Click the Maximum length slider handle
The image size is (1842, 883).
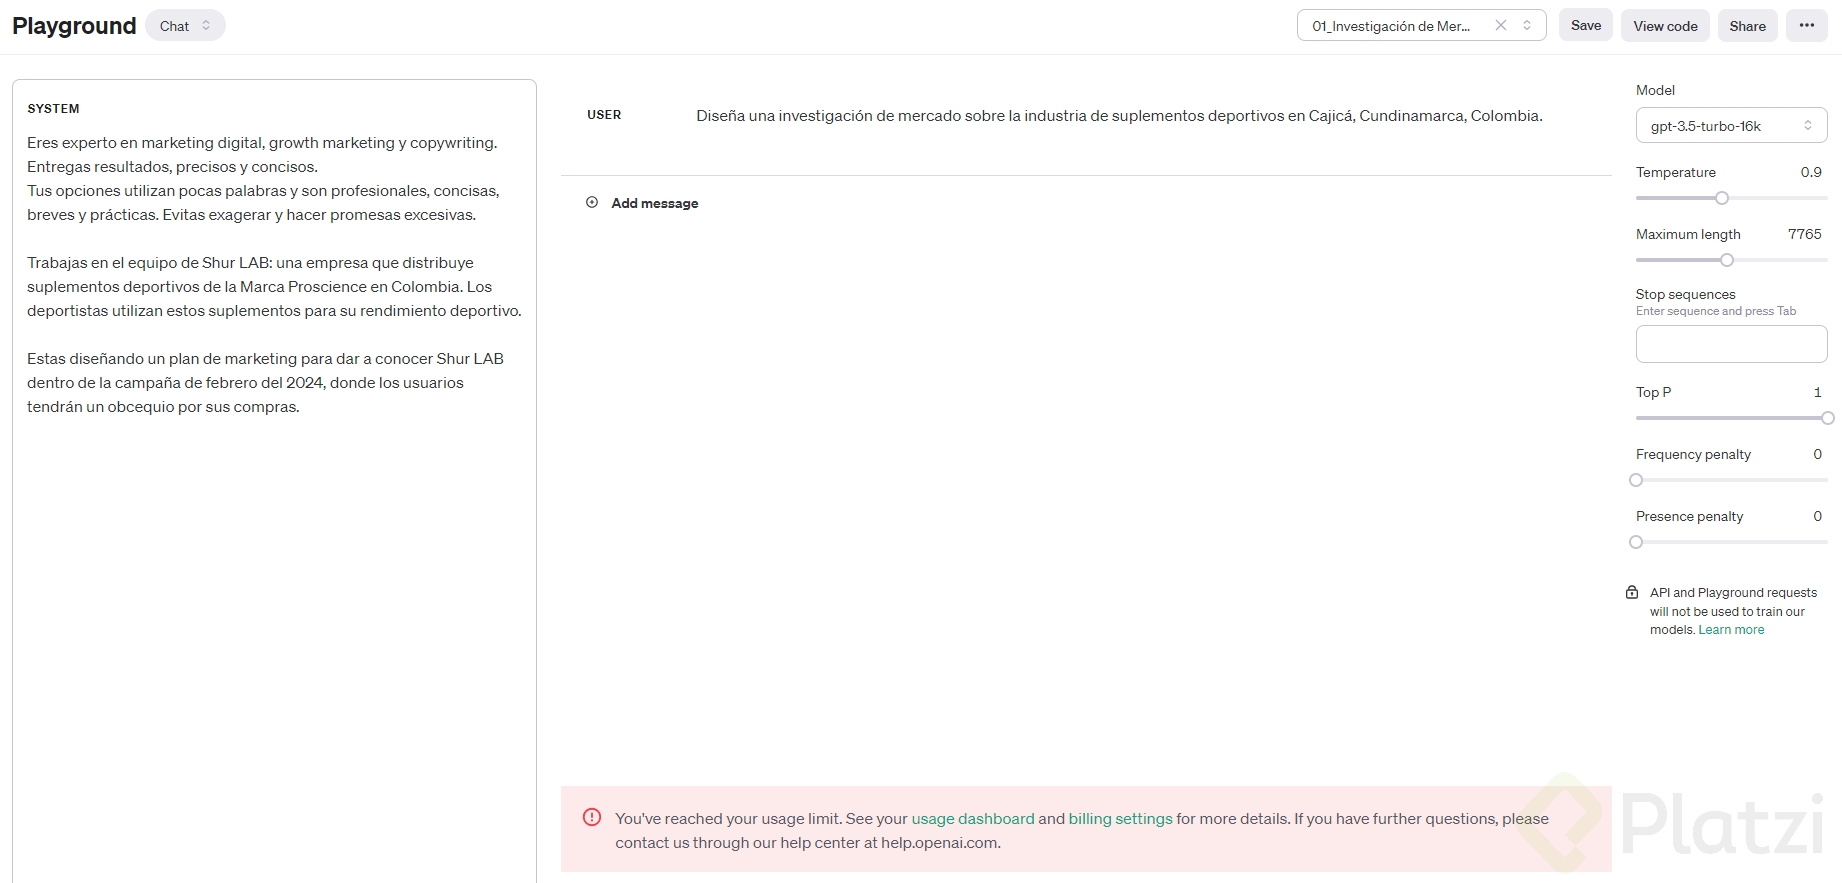(1727, 260)
